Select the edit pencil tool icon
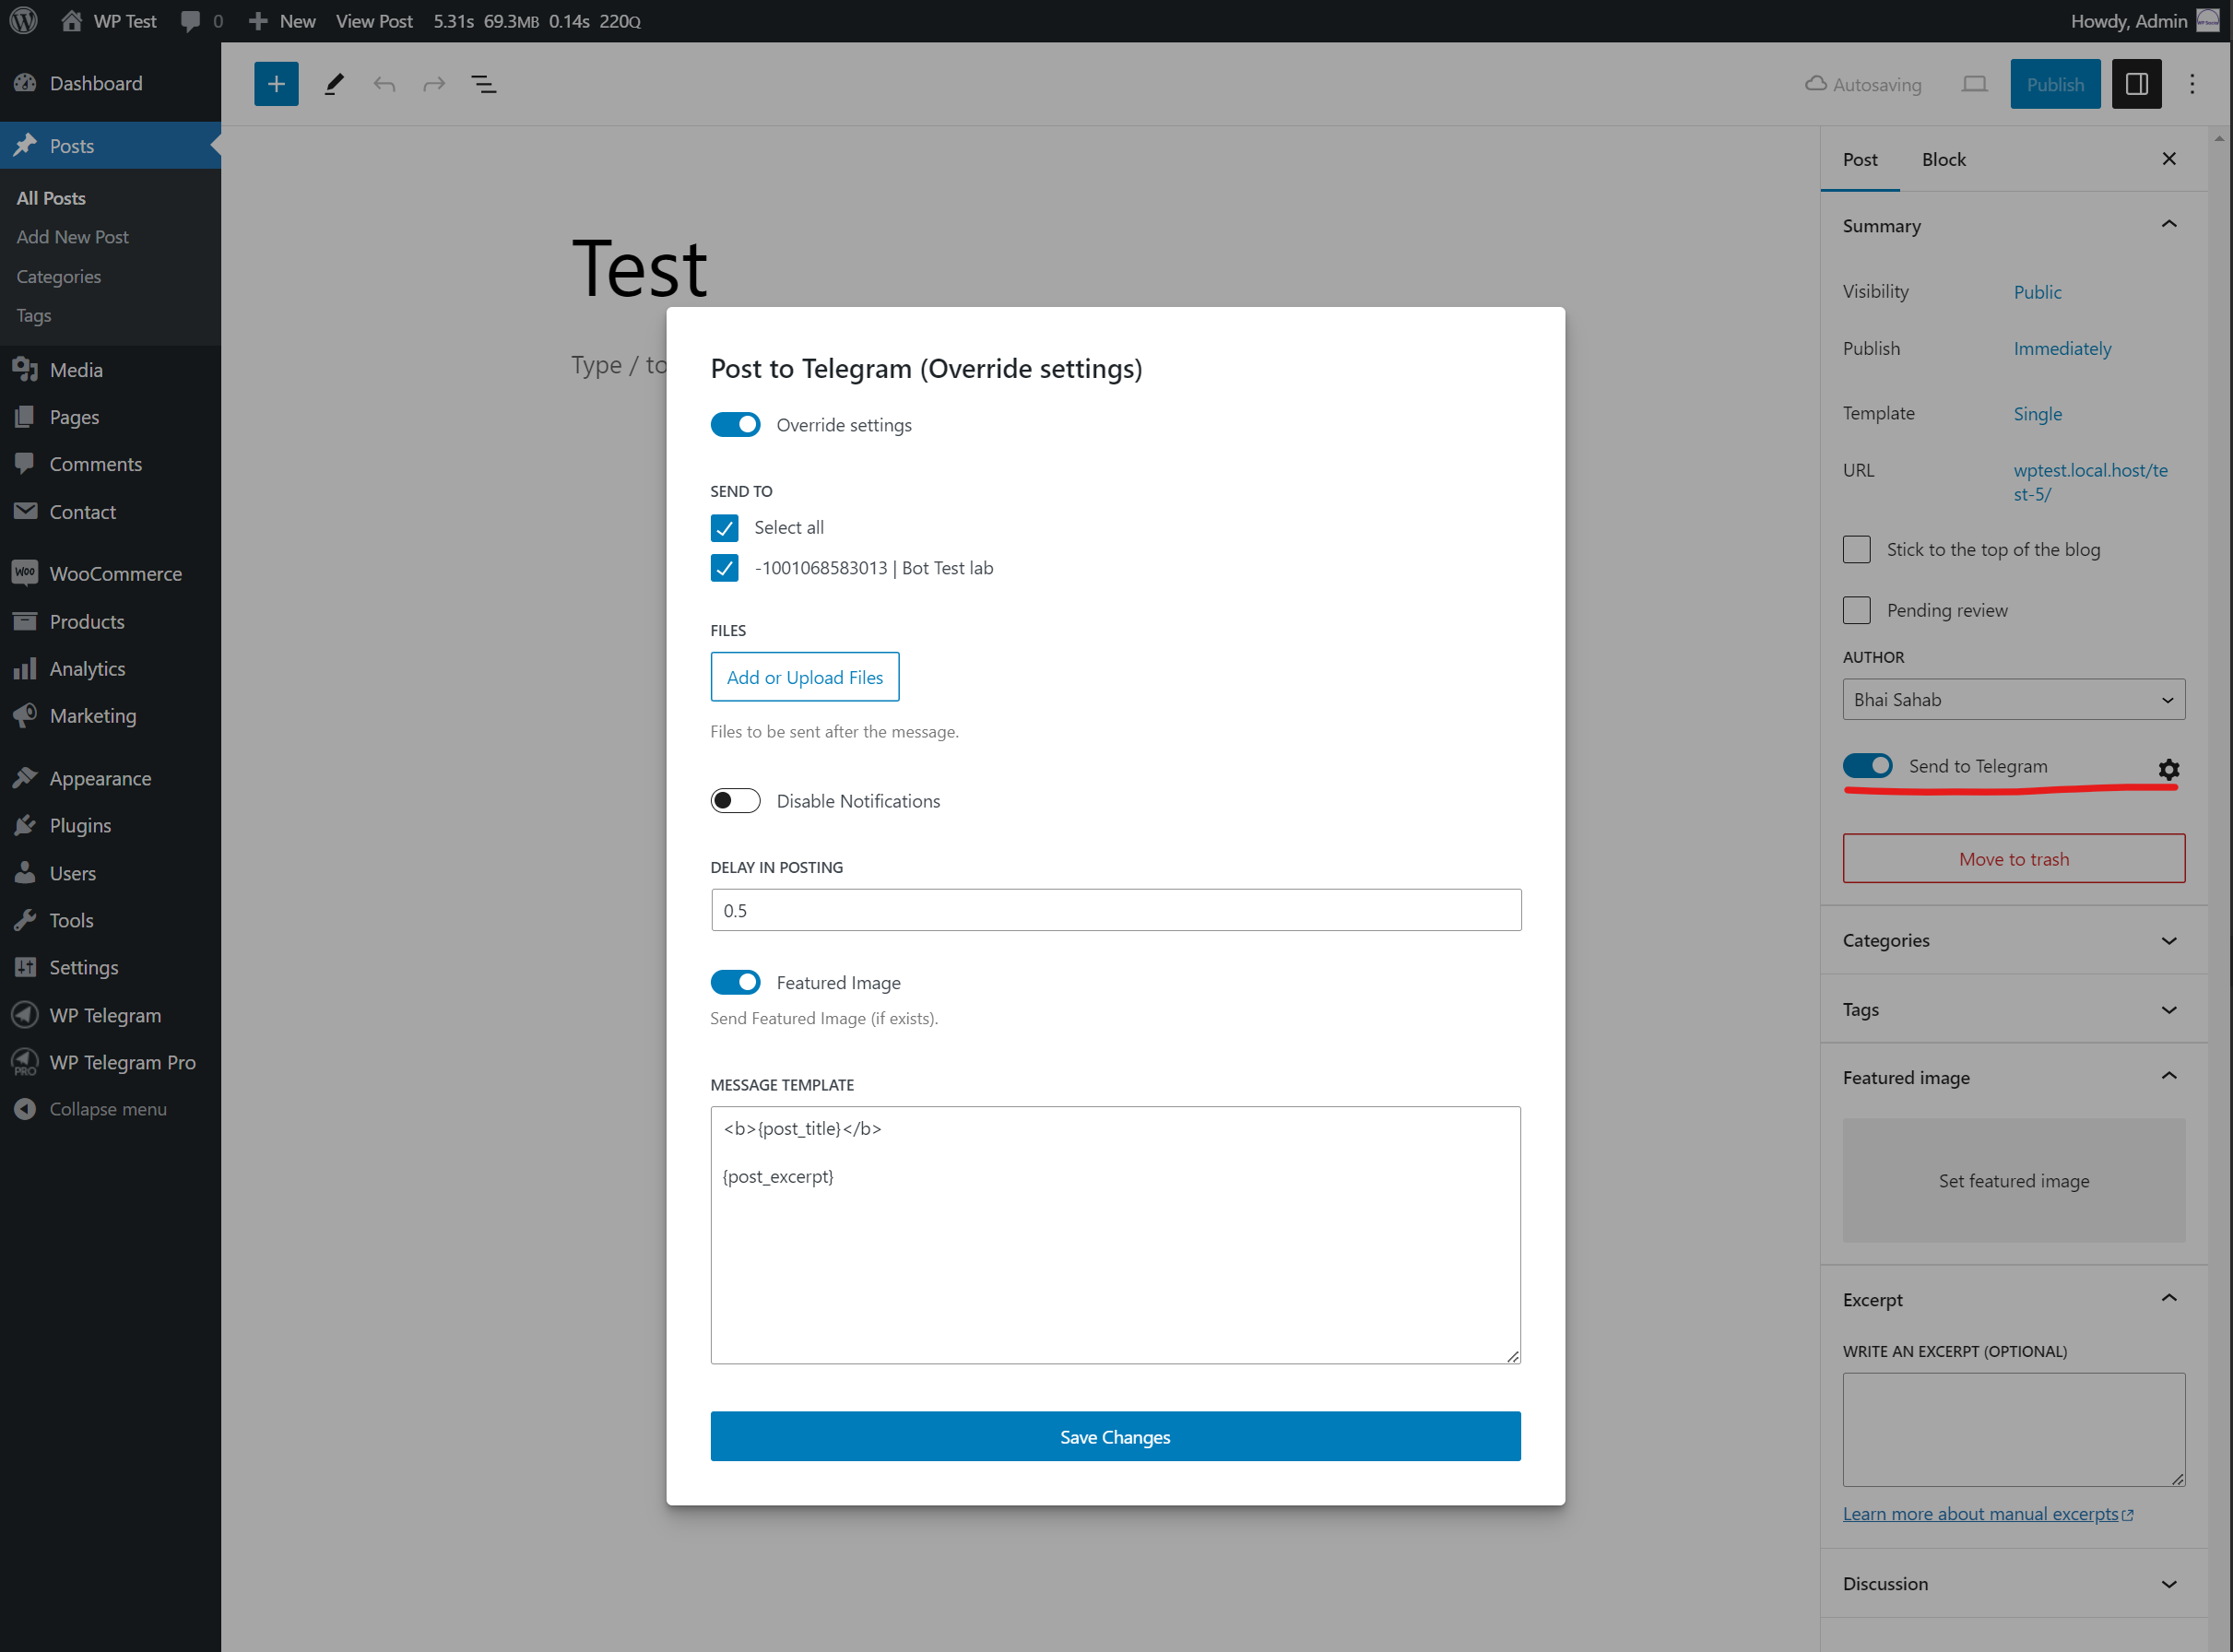 (334, 84)
